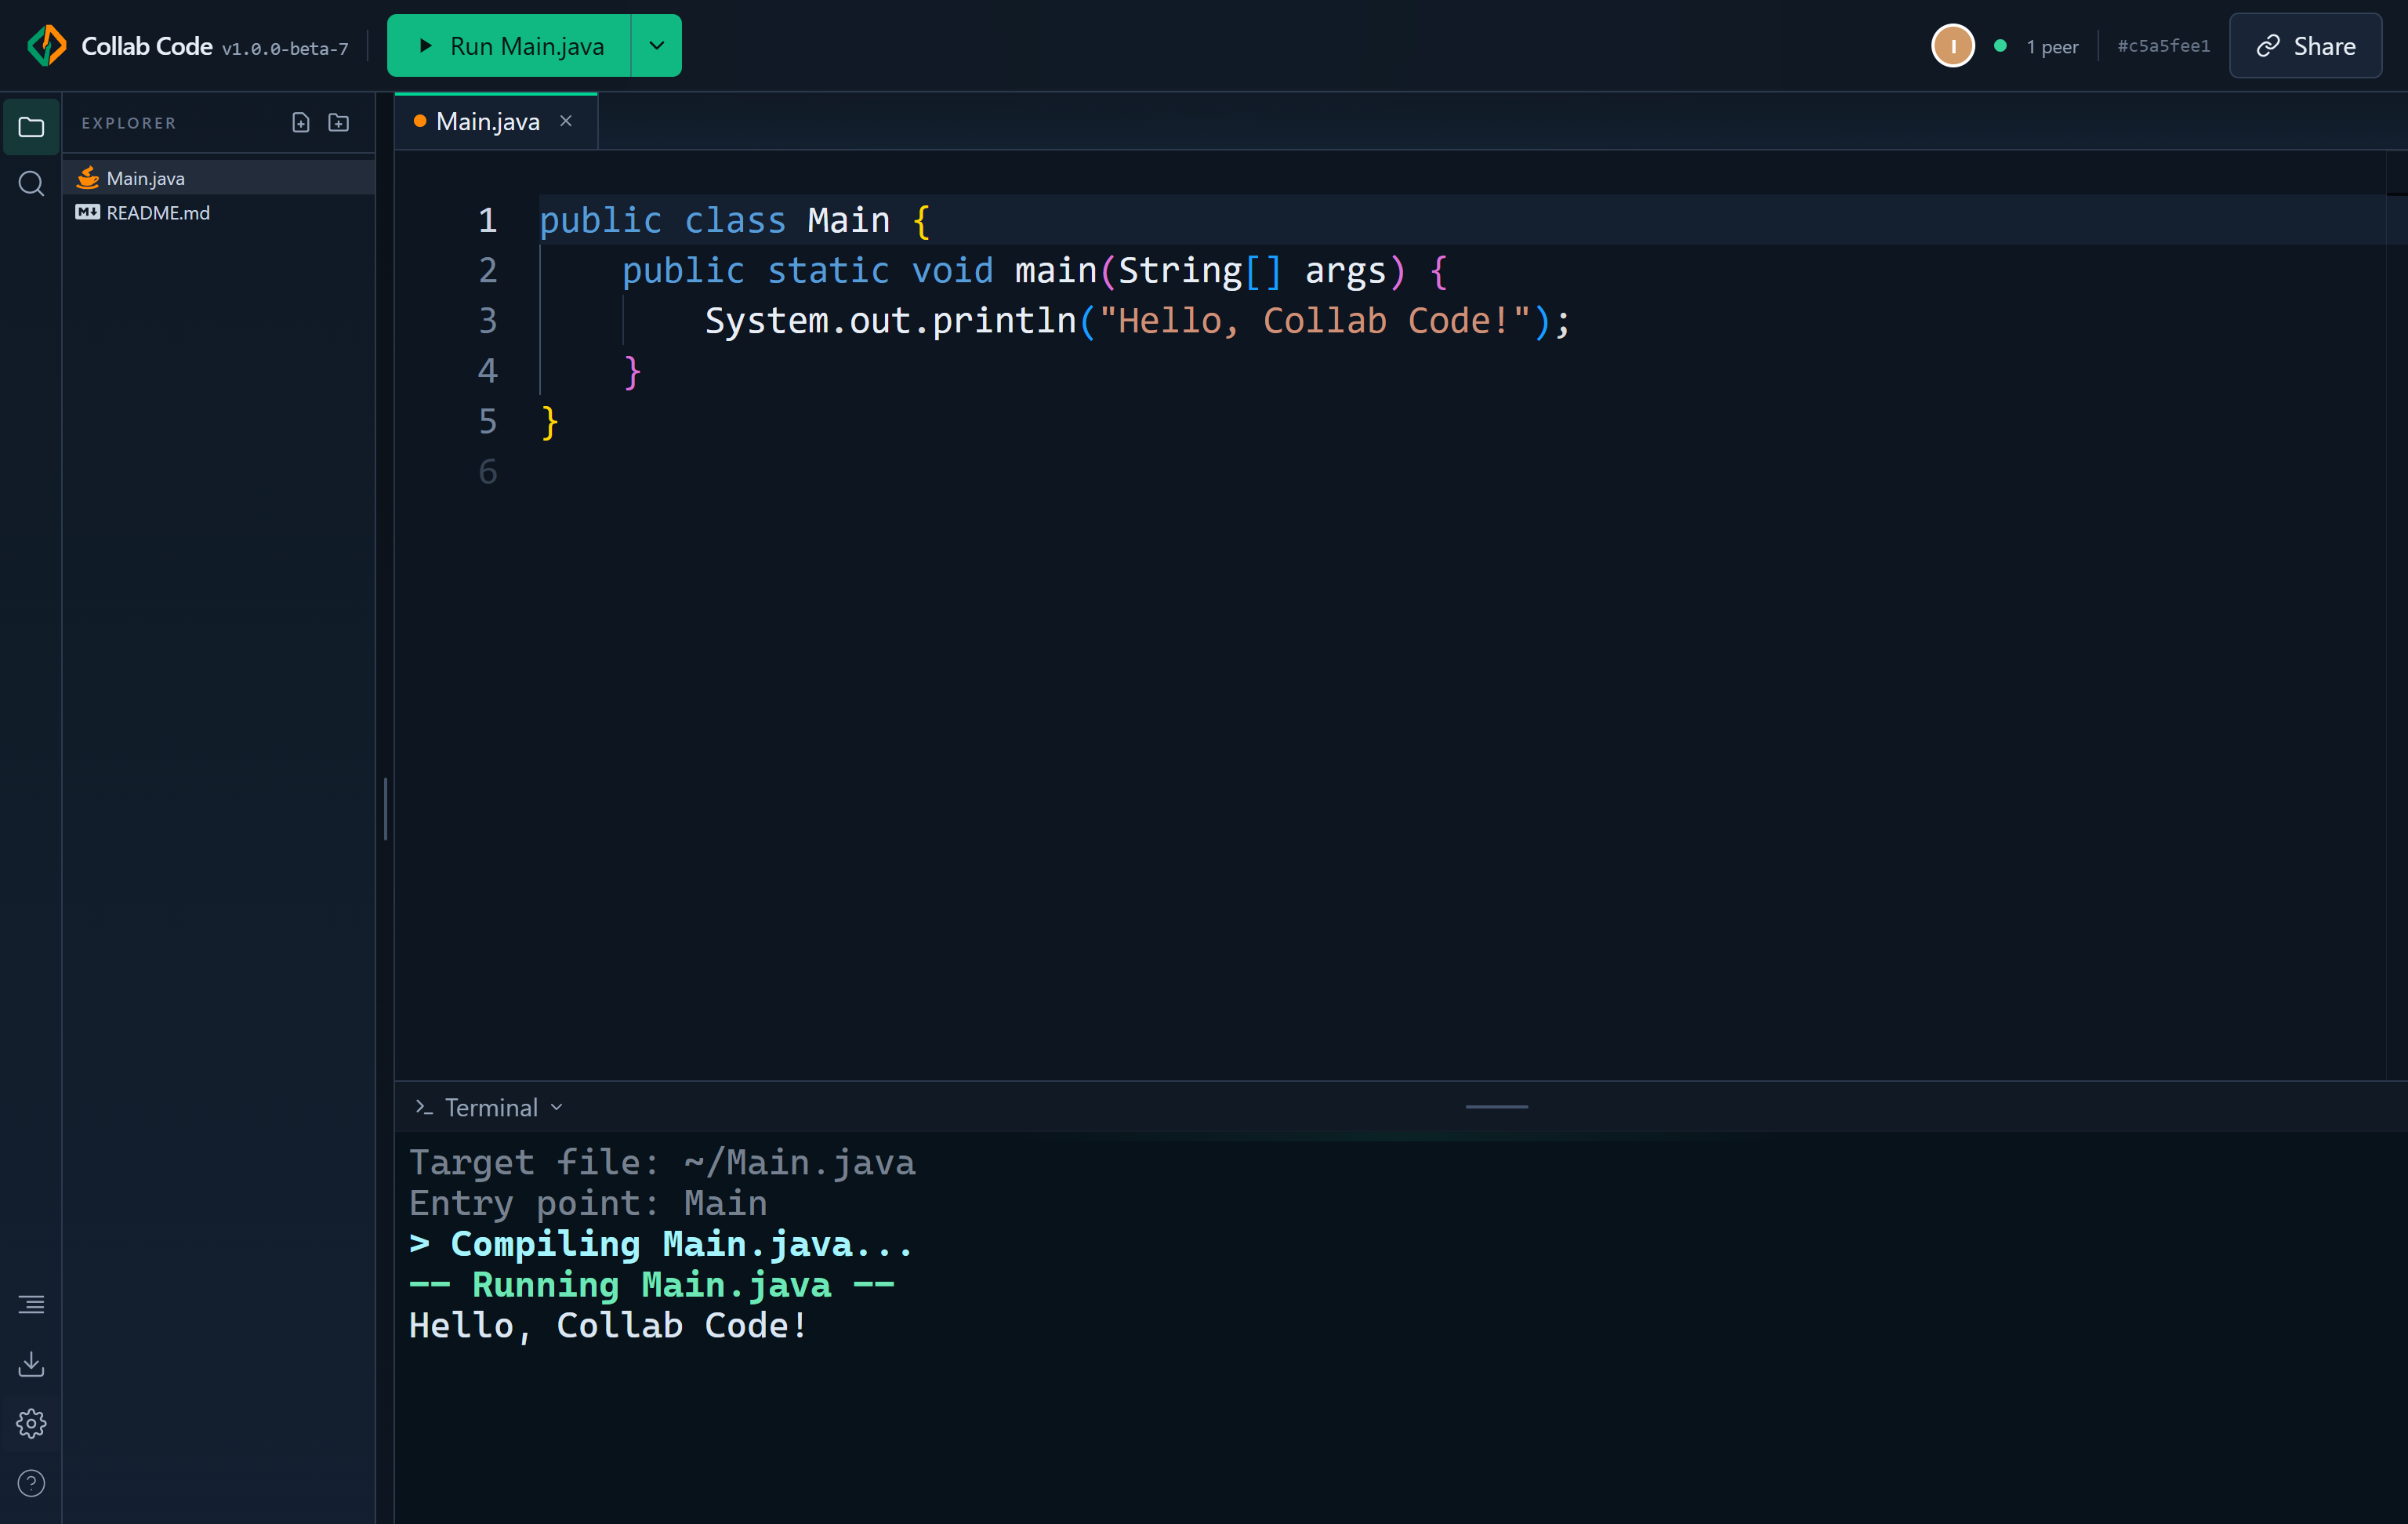Open the Help question mark icon
2408x1524 pixels.
click(x=31, y=1483)
